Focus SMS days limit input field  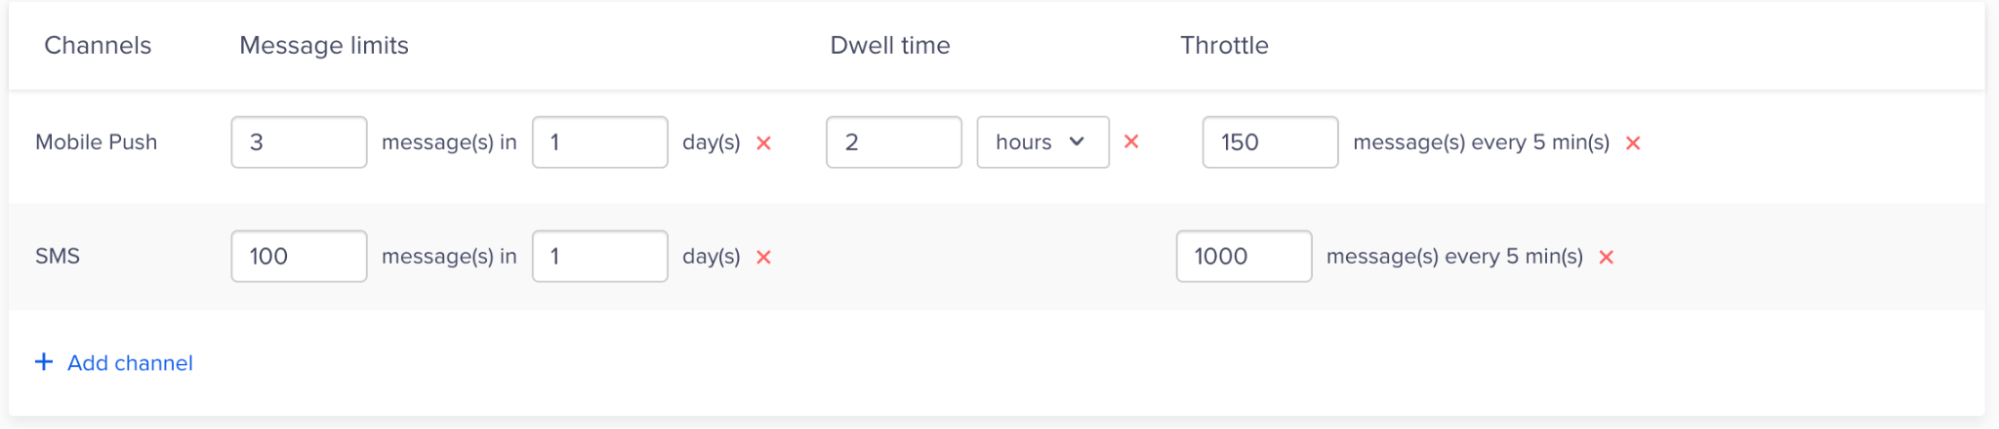click(x=600, y=256)
